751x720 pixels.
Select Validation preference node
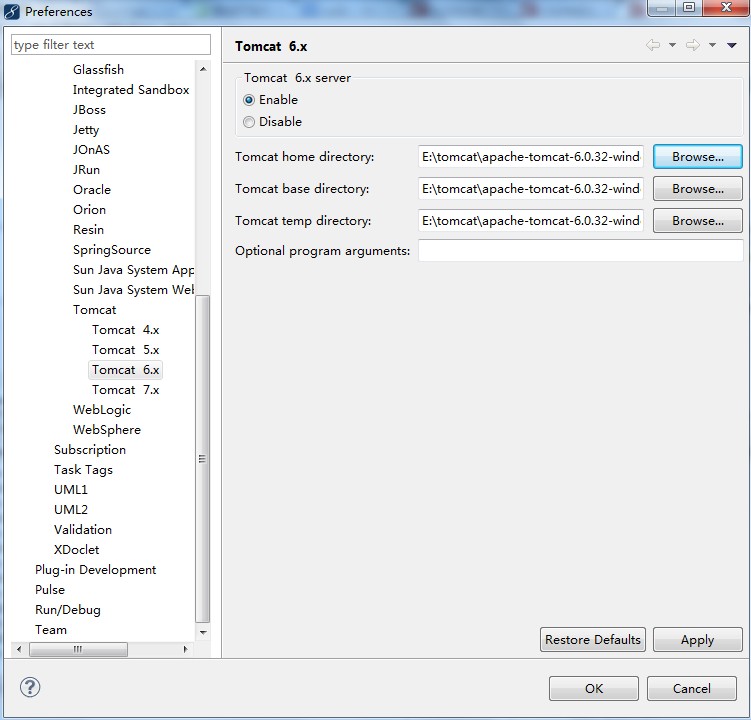point(83,530)
